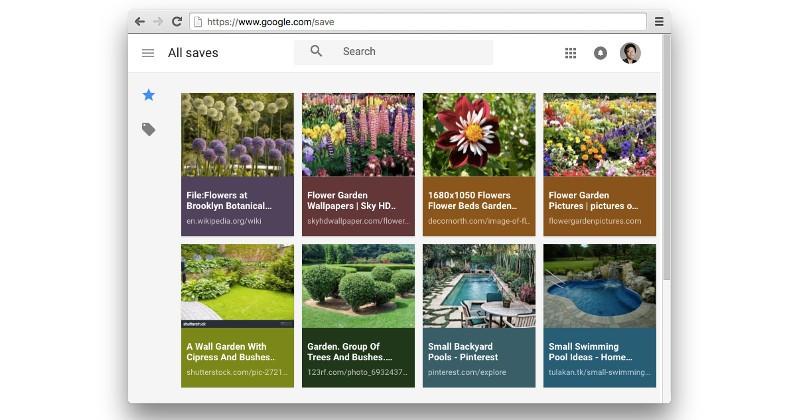
Task: Click the address bar URL field
Action: point(418,21)
